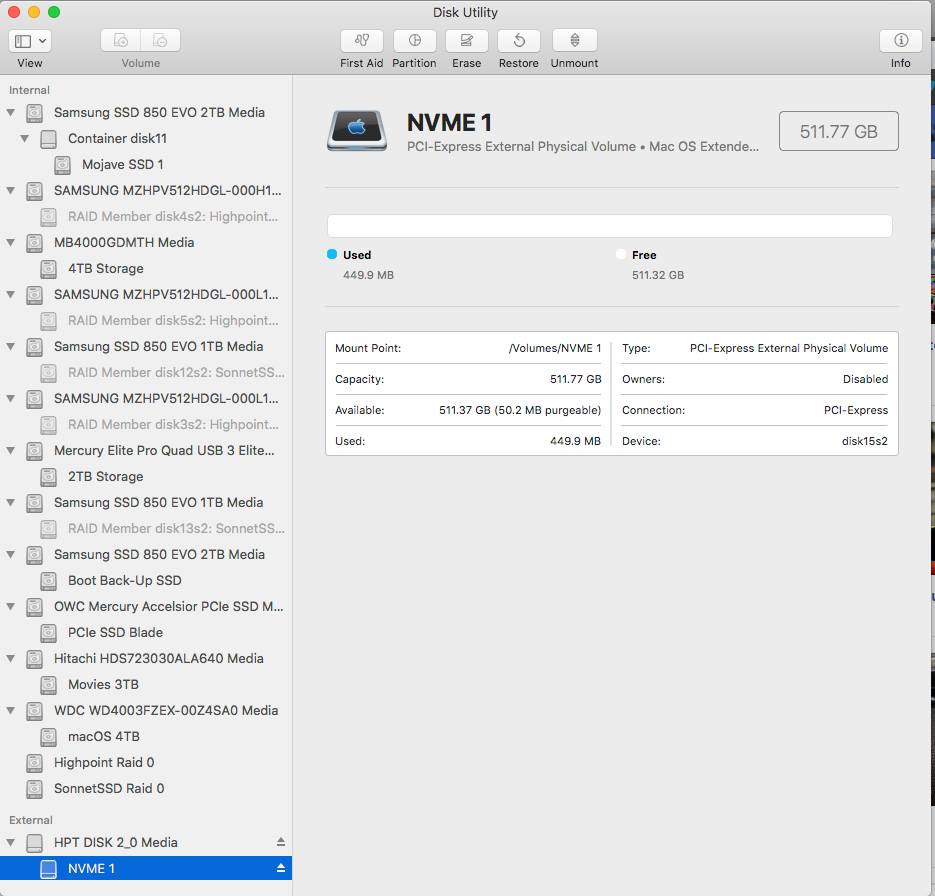Collapse Hitachi HDS723030ALA640 Media disk
Screen dimensions: 935x896
click(11, 658)
